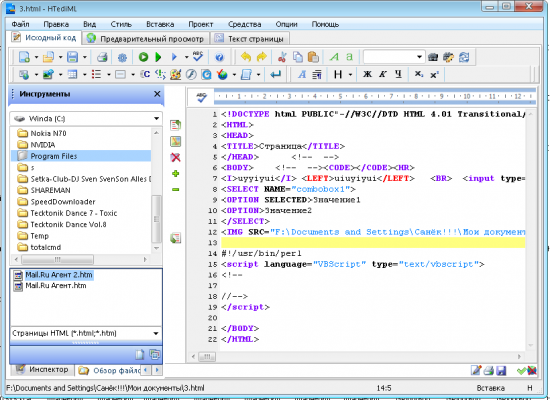Click the New document icon
Image resolution: width=550 pixels, height=400 pixels.
tap(24, 57)
